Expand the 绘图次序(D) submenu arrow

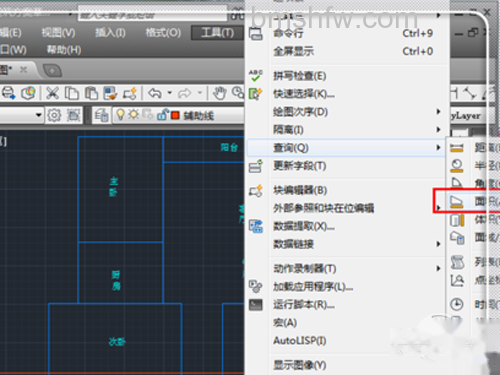[439, 111]
